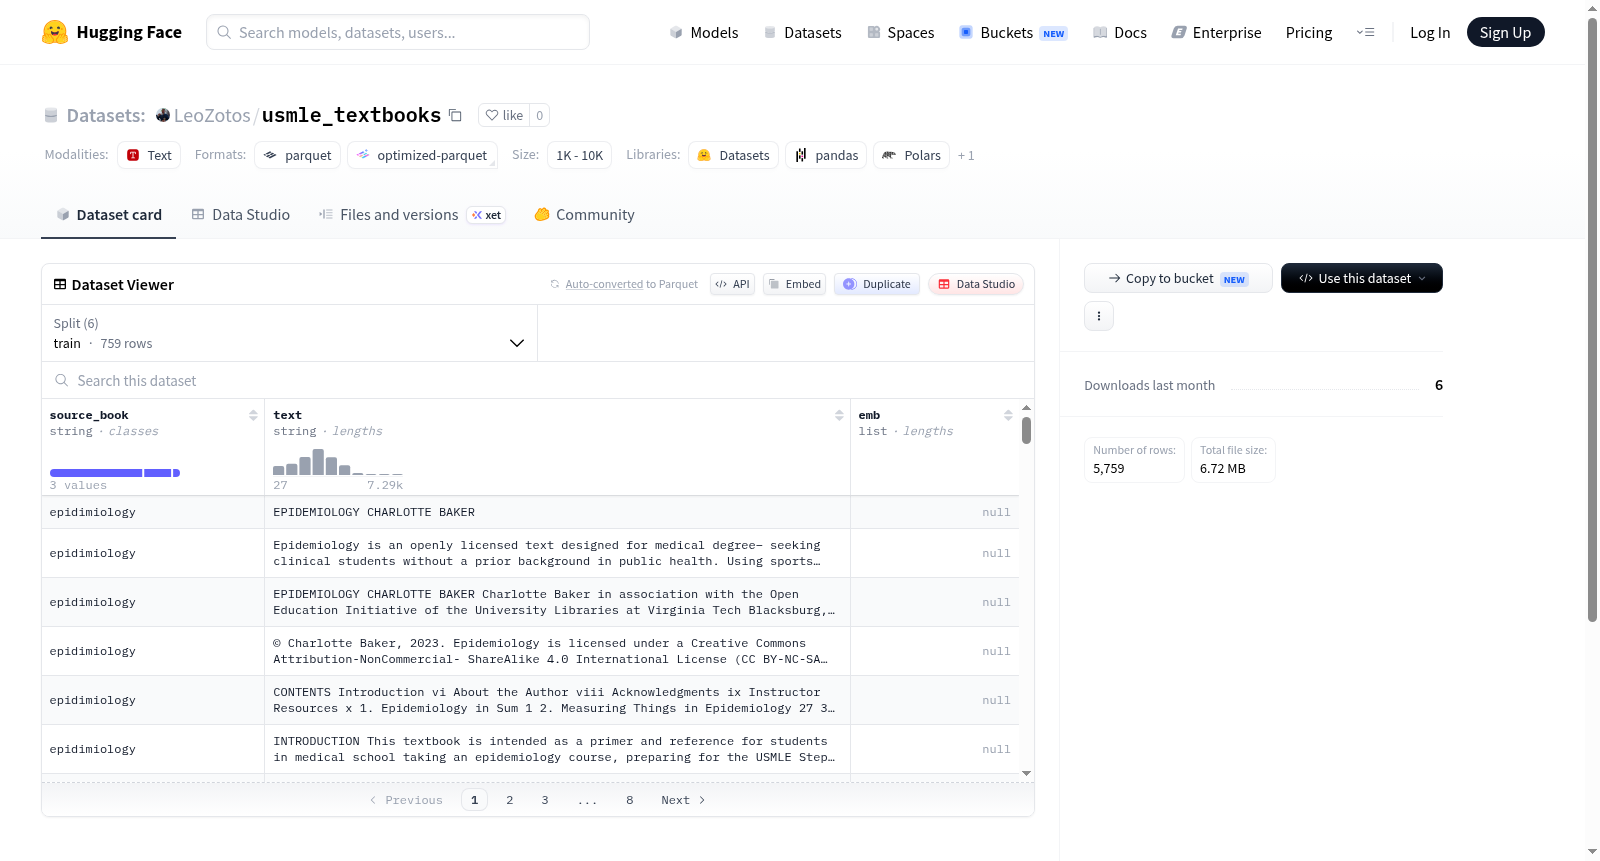The width and height of the screenshot is (1600, 861).
Task: Click the search magnifier icon in top bar
Action: [224, 32]
